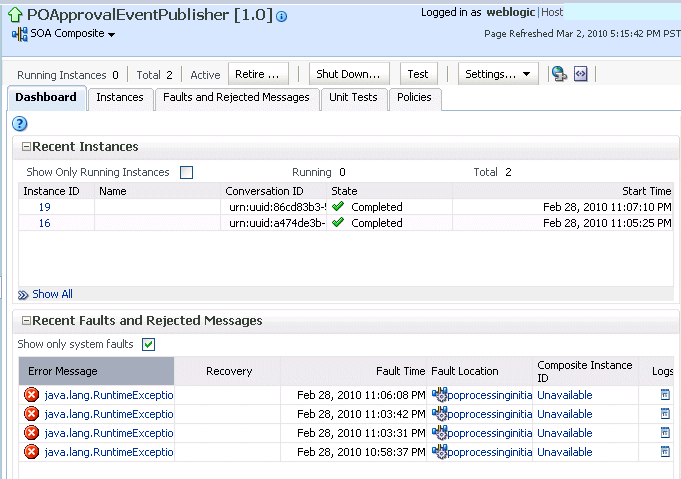The image size is (681, 479).
Task: Open the Settings... dropdown
Action: click(x=498, y=74)
